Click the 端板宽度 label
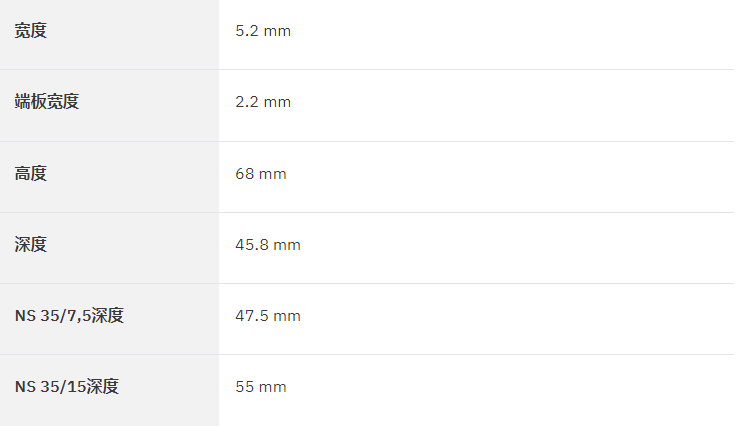This screenshot has height=426, width=739. tap(47, 102)
